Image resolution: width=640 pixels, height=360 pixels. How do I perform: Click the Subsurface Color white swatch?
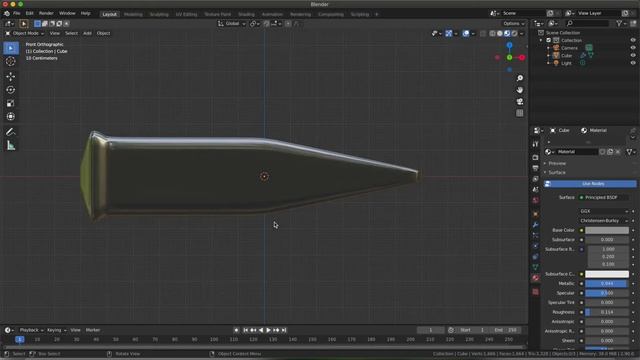pos(607,274)
